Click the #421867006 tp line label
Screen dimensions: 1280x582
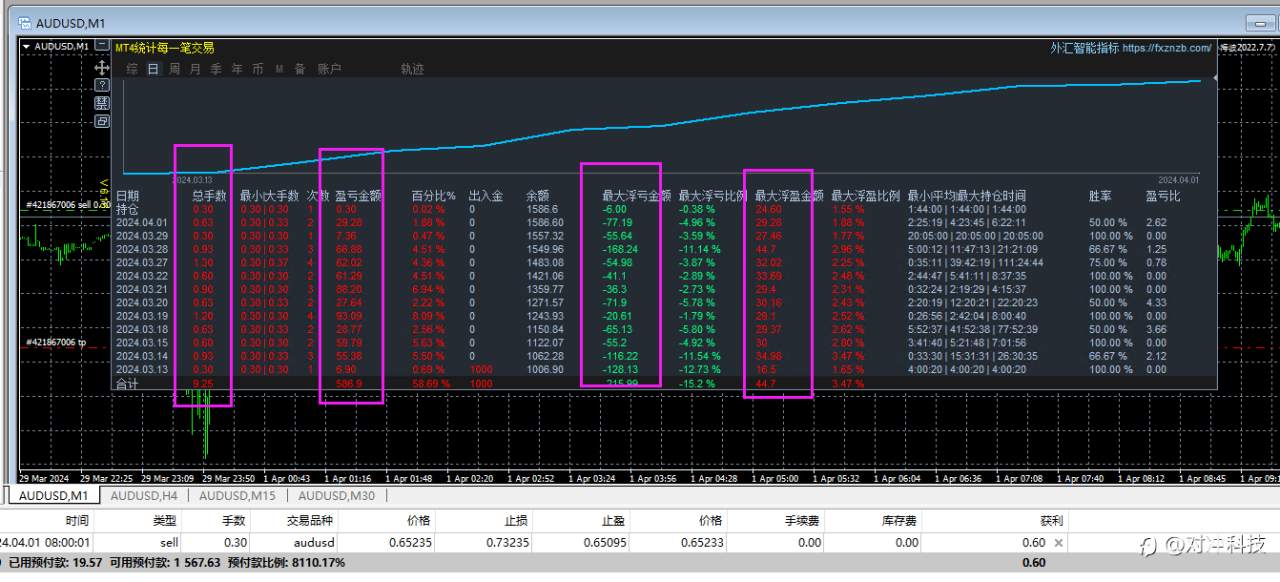[x=58, y=342]
